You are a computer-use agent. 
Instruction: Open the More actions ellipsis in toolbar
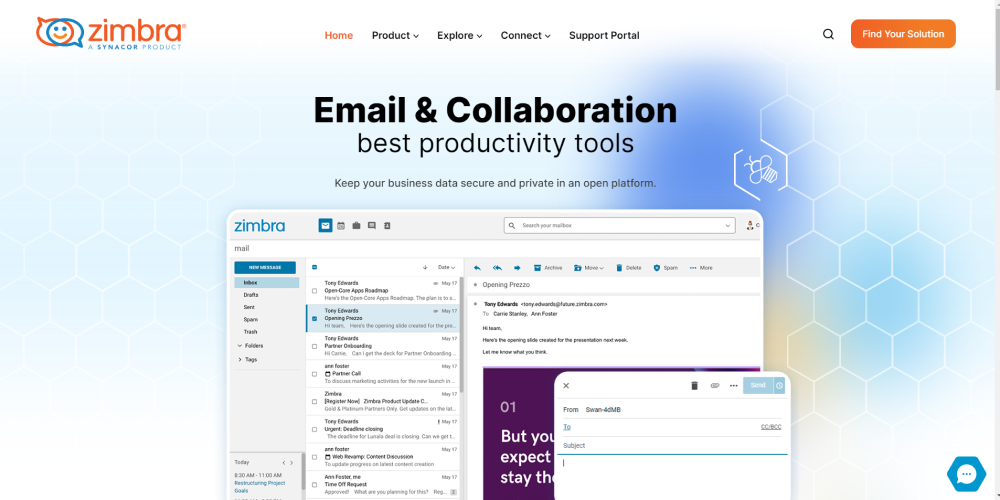[x=701, y=268]
